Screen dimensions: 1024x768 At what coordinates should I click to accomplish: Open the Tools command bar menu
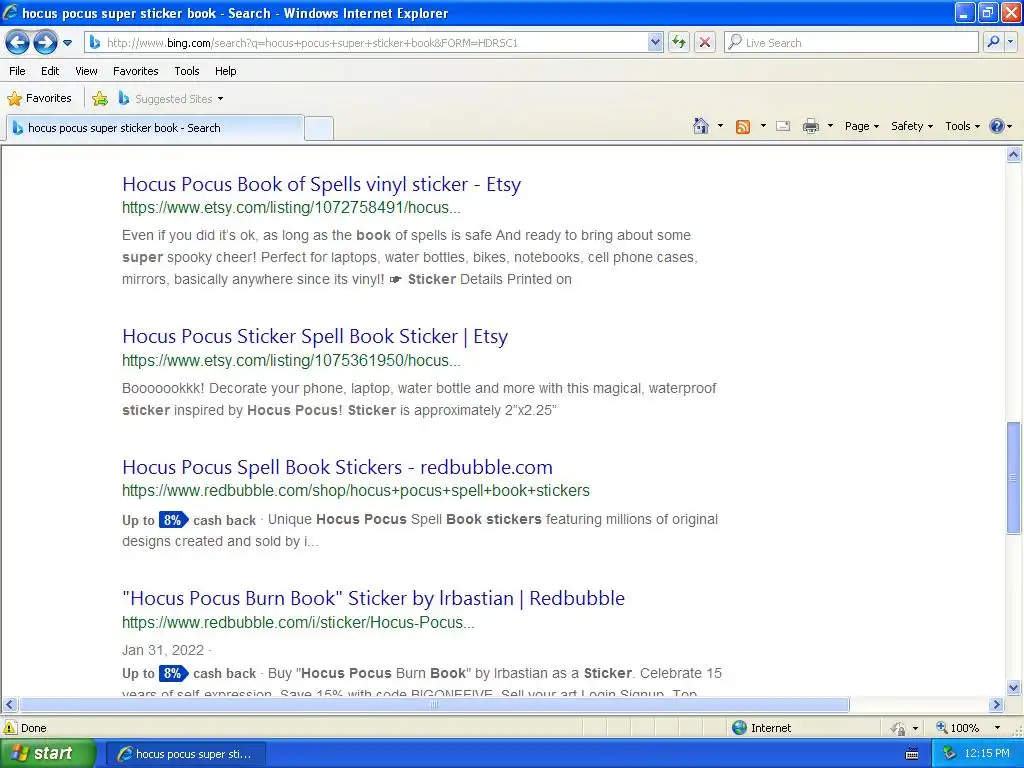pyautogui.click(x=963, y=126)
